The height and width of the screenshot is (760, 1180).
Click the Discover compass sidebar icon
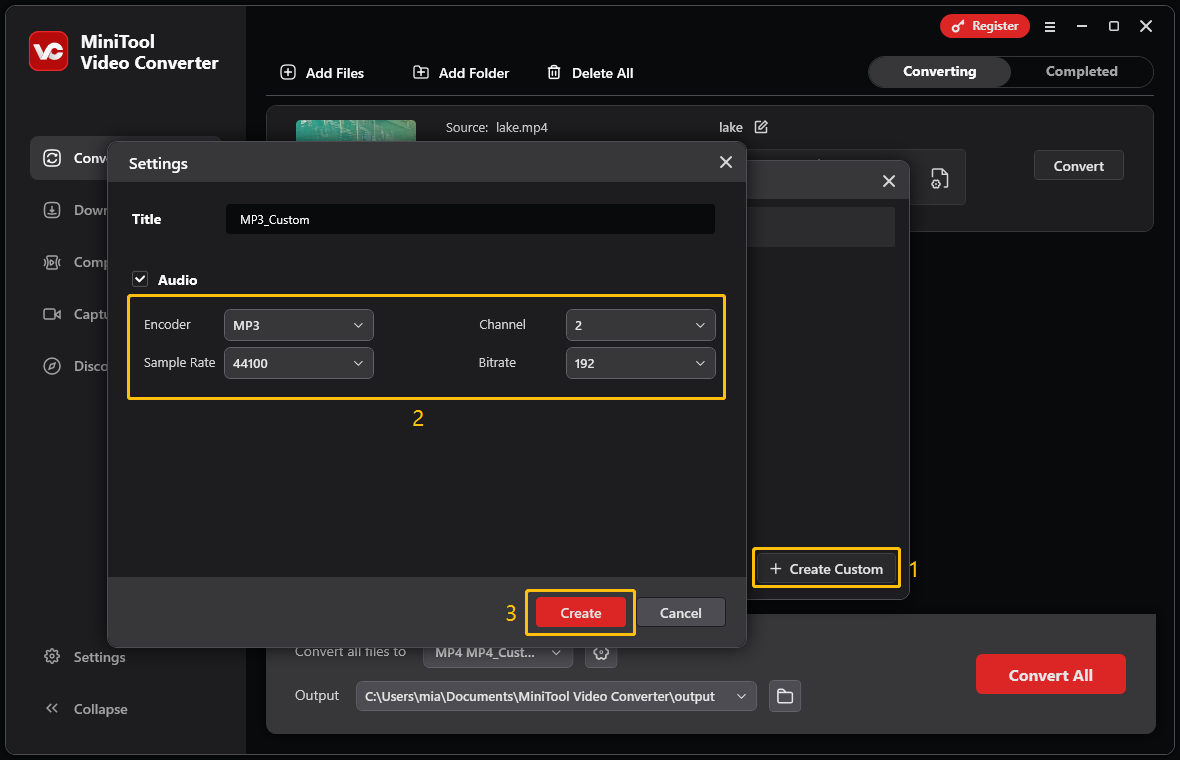click(52, 366)
